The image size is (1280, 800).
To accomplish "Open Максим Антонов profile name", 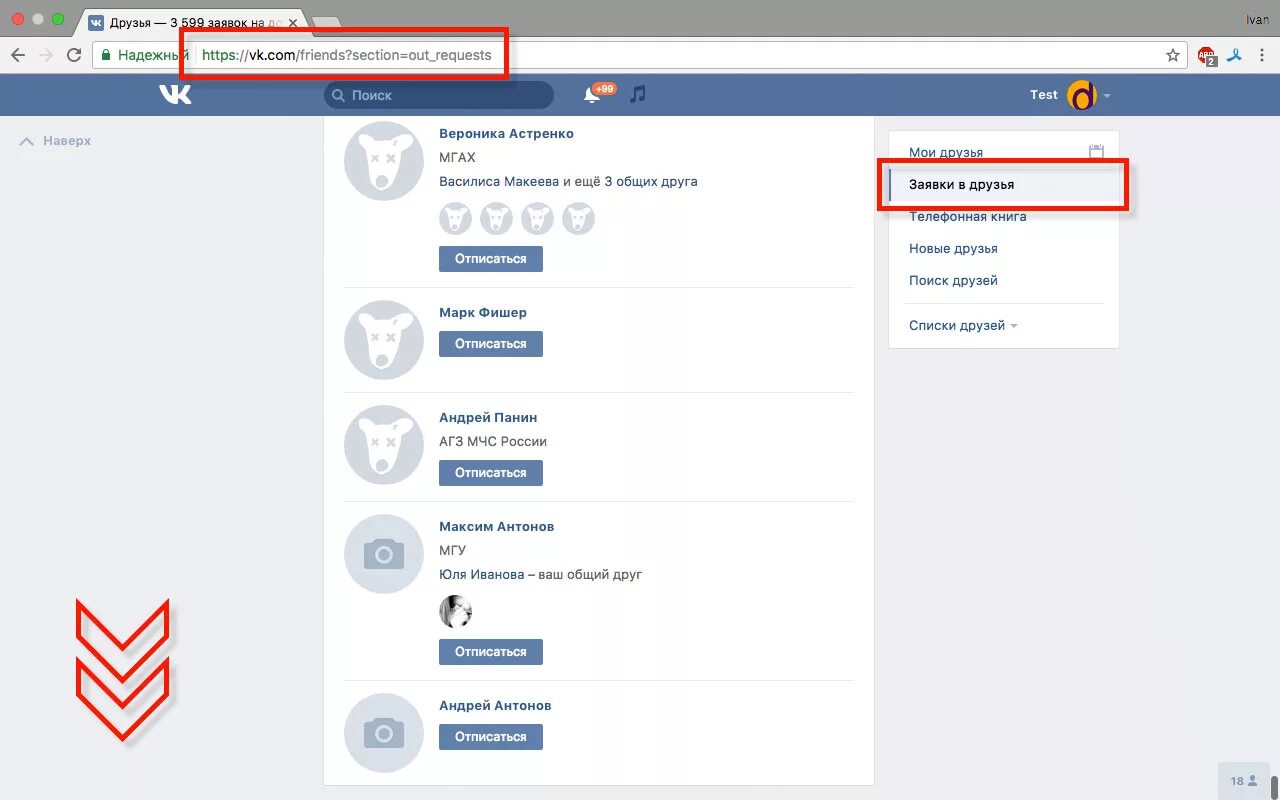I will (496, 526).
